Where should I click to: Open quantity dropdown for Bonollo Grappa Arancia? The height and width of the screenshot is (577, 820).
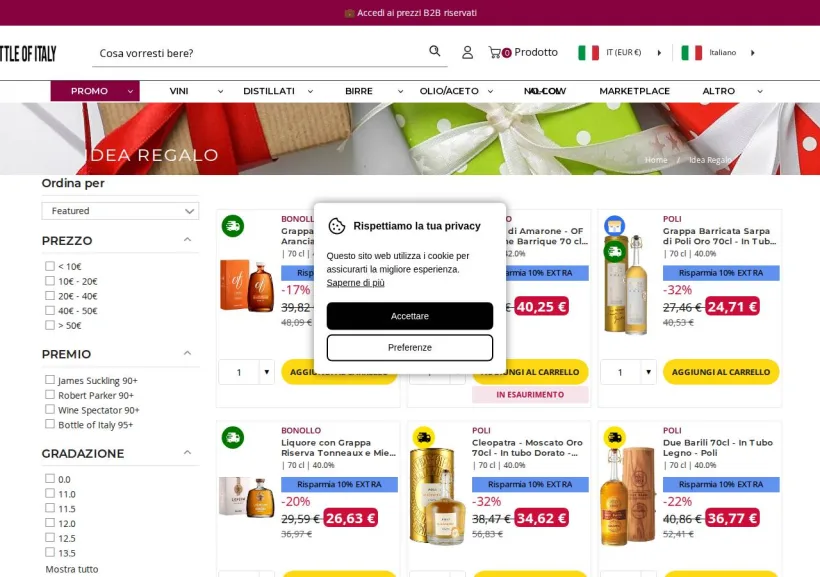266,372
